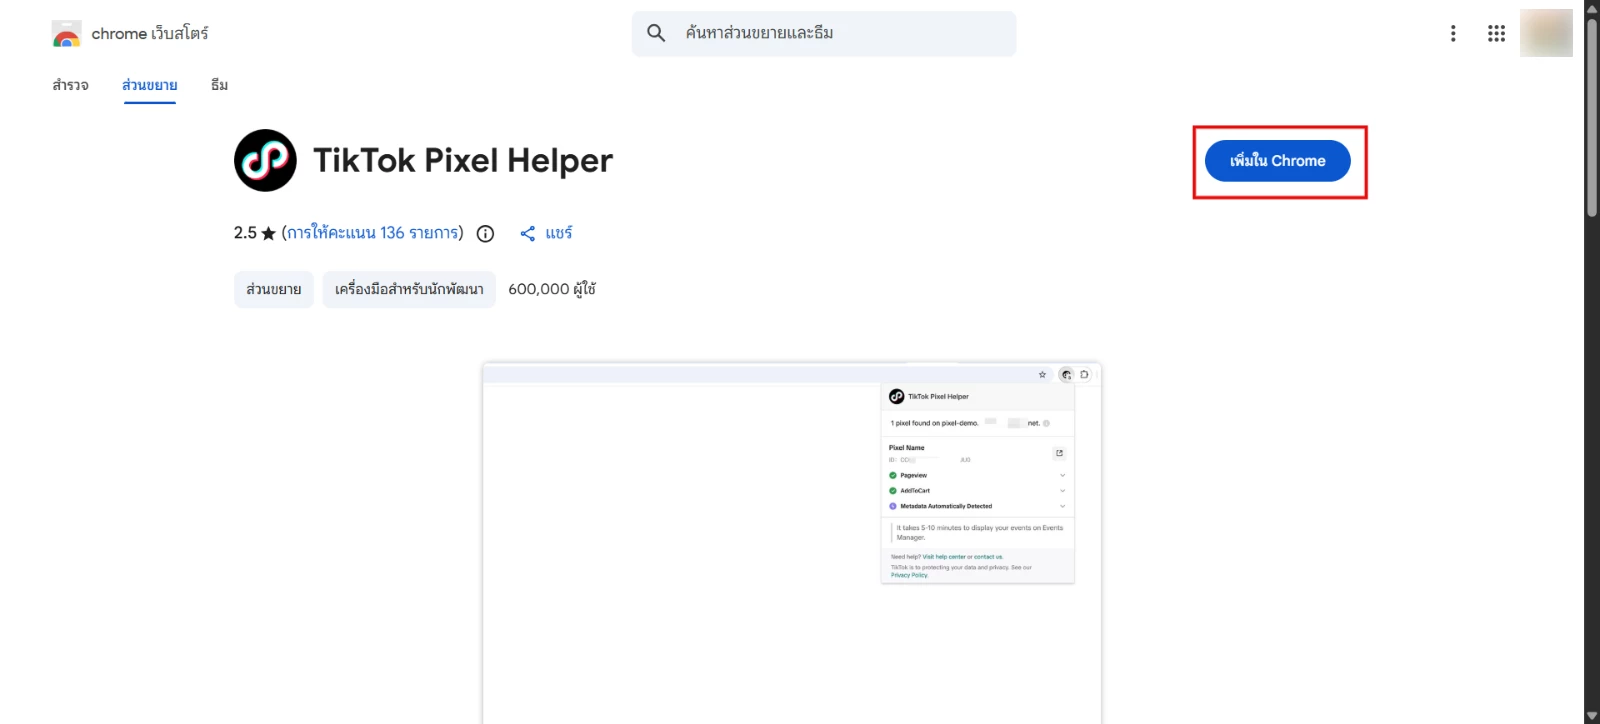Select the เครื่องมือสำหรับนักพัฒนา category chip
This screenshot has height=724, width=1600.
[409, 290]
